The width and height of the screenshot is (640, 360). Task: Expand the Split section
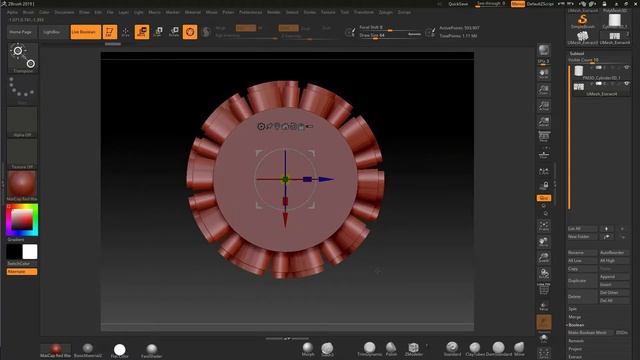[x=573, y=309]
